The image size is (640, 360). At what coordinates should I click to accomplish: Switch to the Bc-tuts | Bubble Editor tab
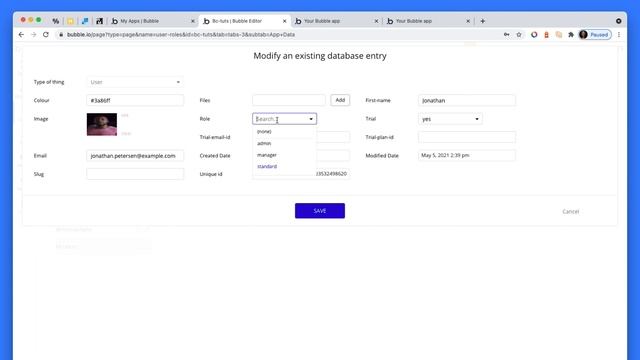point(244,21)
